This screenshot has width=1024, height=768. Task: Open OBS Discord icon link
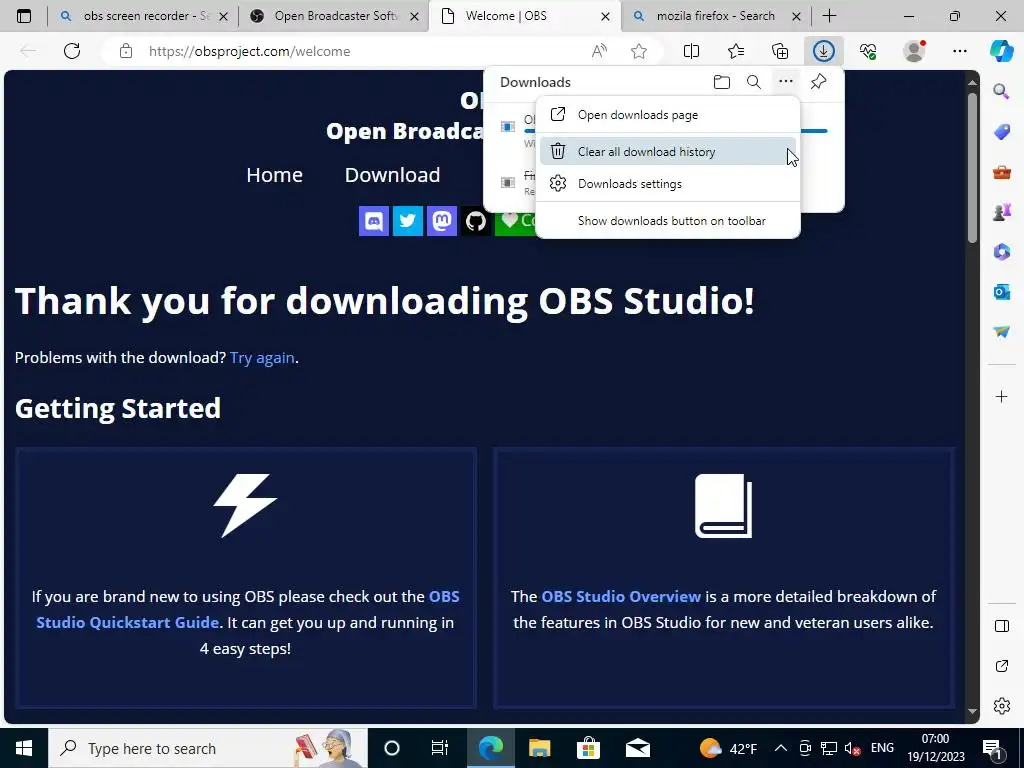pos(374,221)
